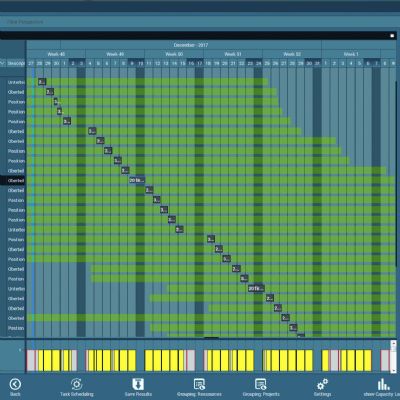The height and width of the screenshot is (400, 400).
Task: Click the day 31 column header
Action: tap(317, 63)
